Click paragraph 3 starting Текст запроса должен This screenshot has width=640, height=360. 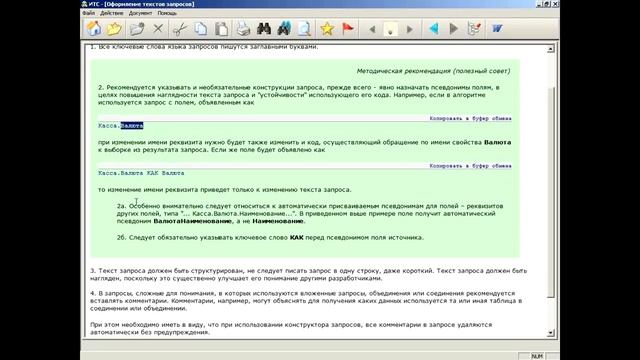[x=309, y=274]
